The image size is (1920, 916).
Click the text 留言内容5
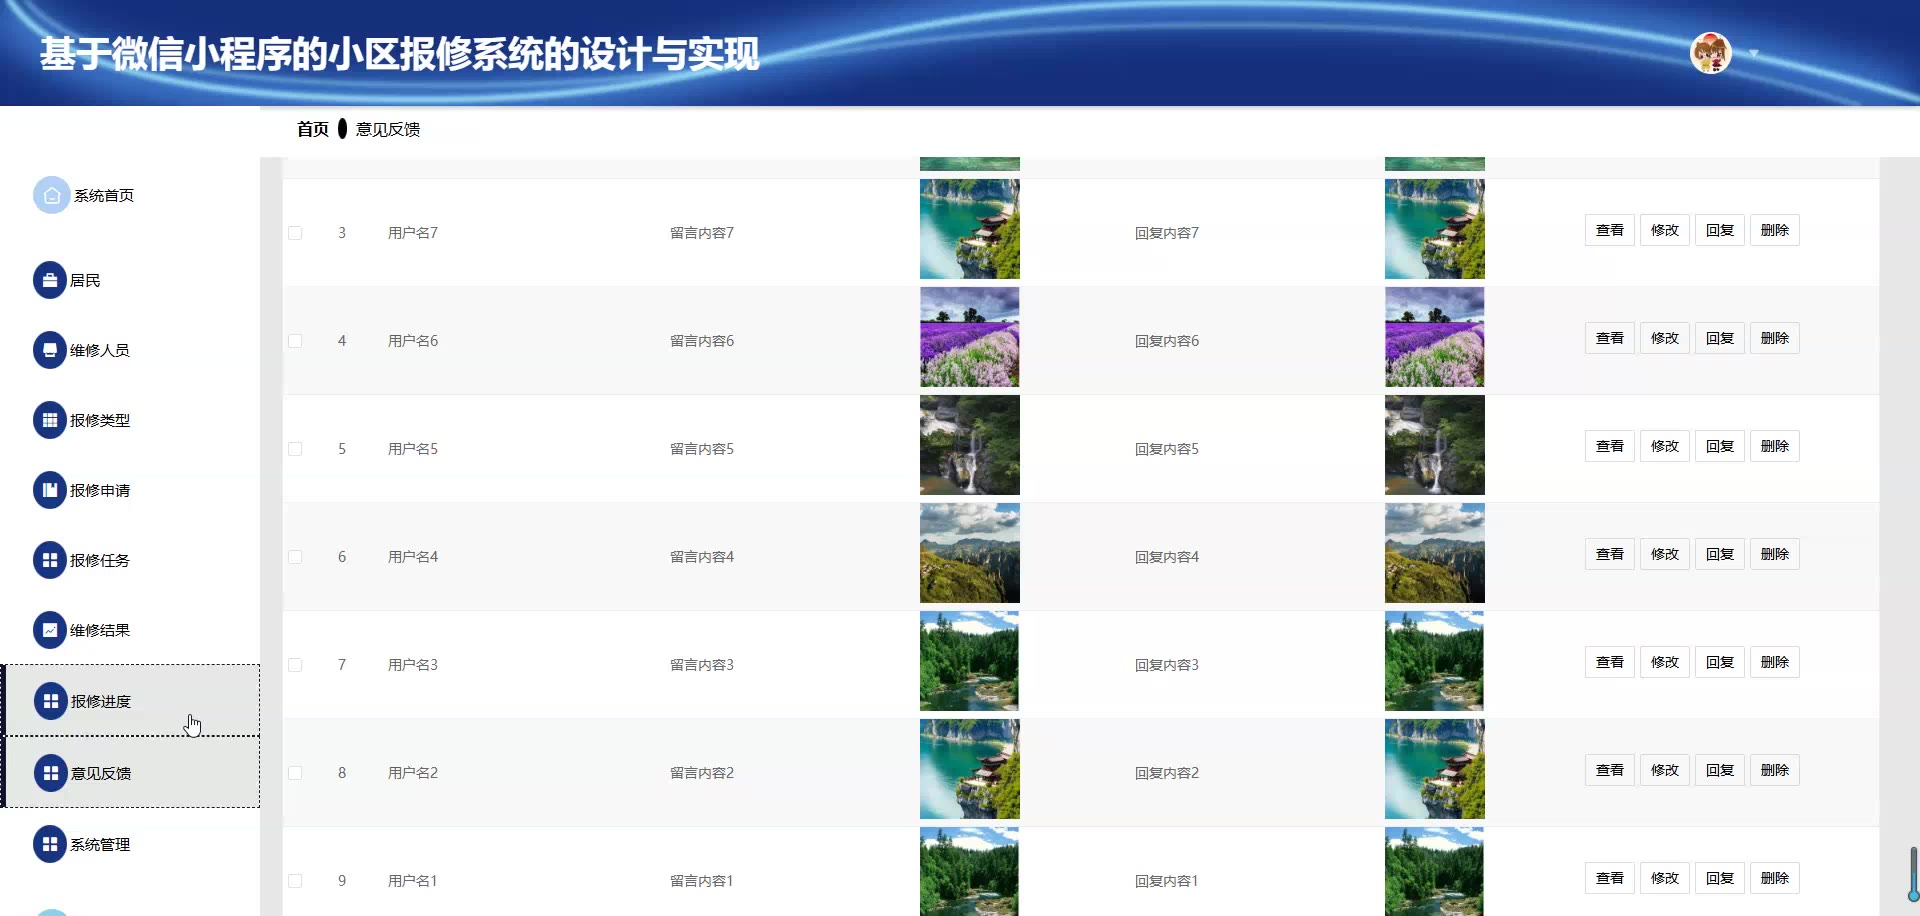(x=702, y=449)
